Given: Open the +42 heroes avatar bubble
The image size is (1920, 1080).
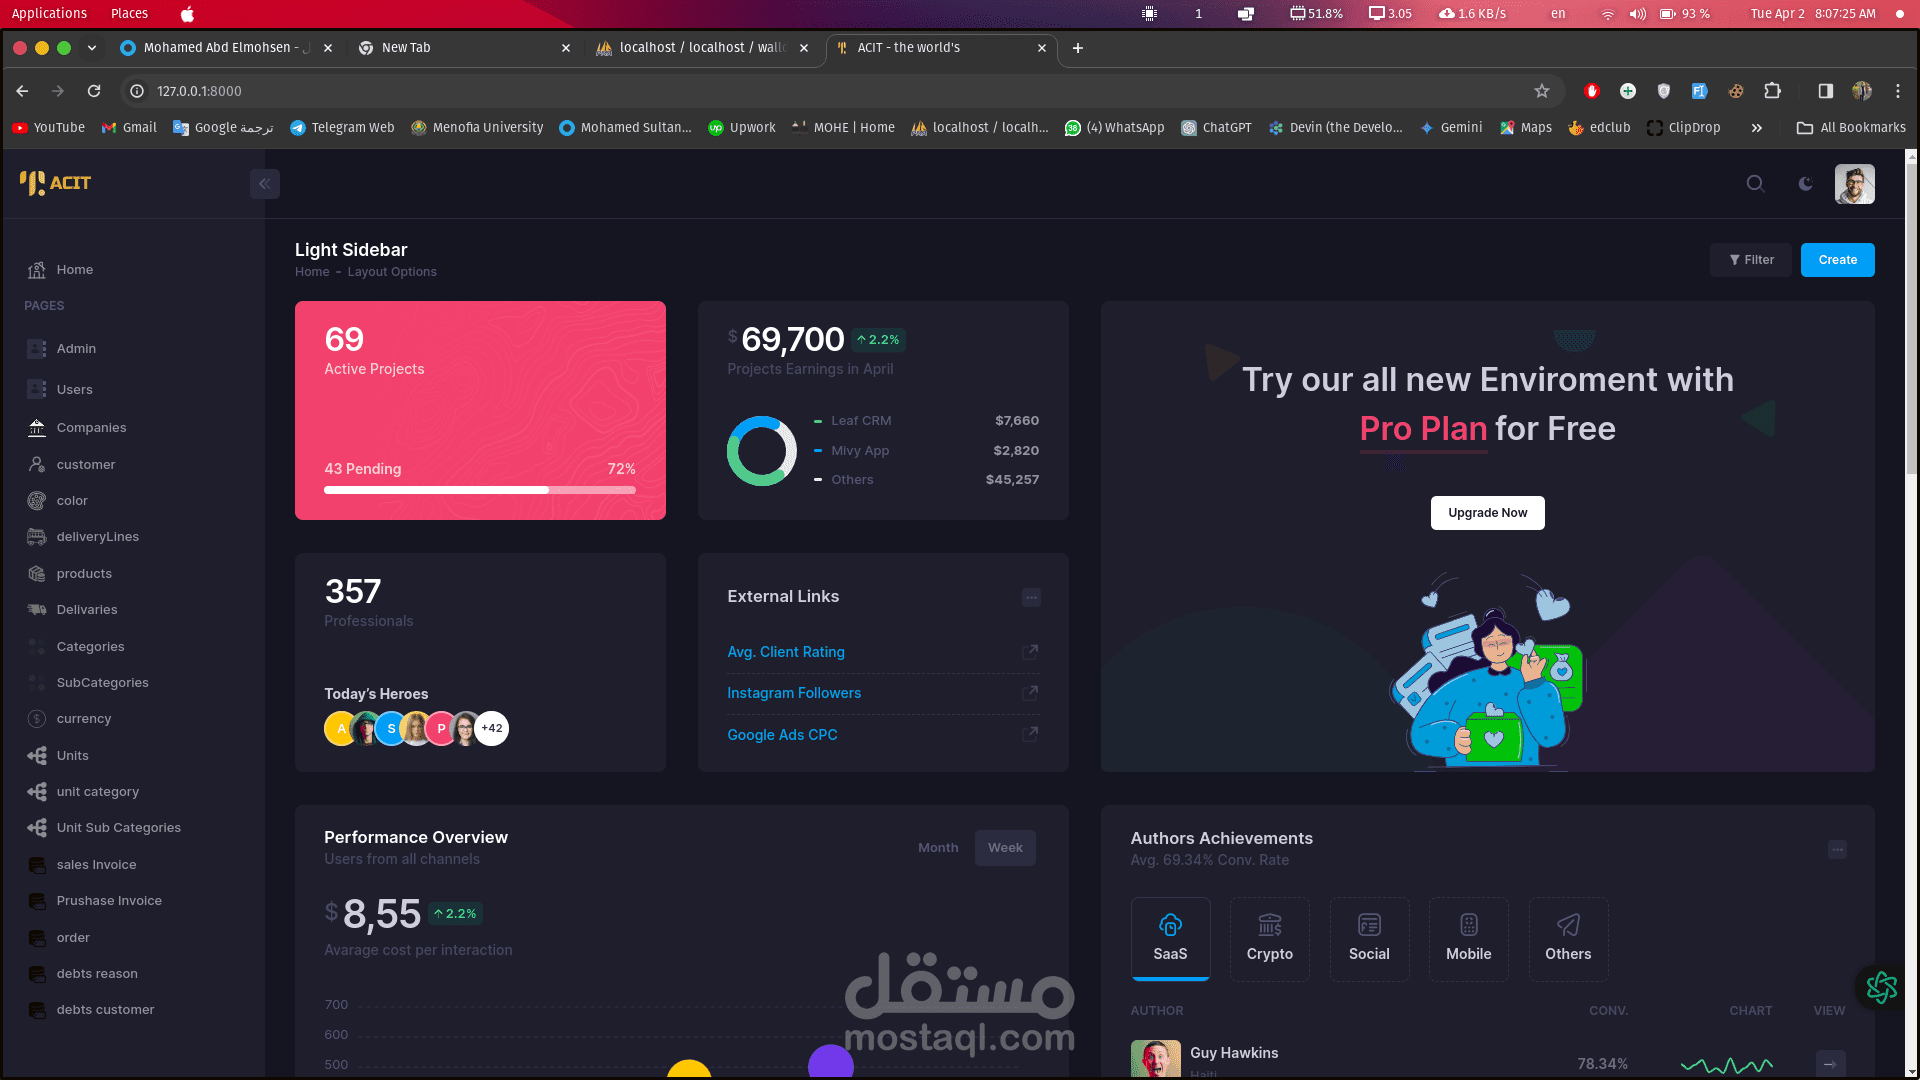Looking at the screenshot, I should click(492, 729).
